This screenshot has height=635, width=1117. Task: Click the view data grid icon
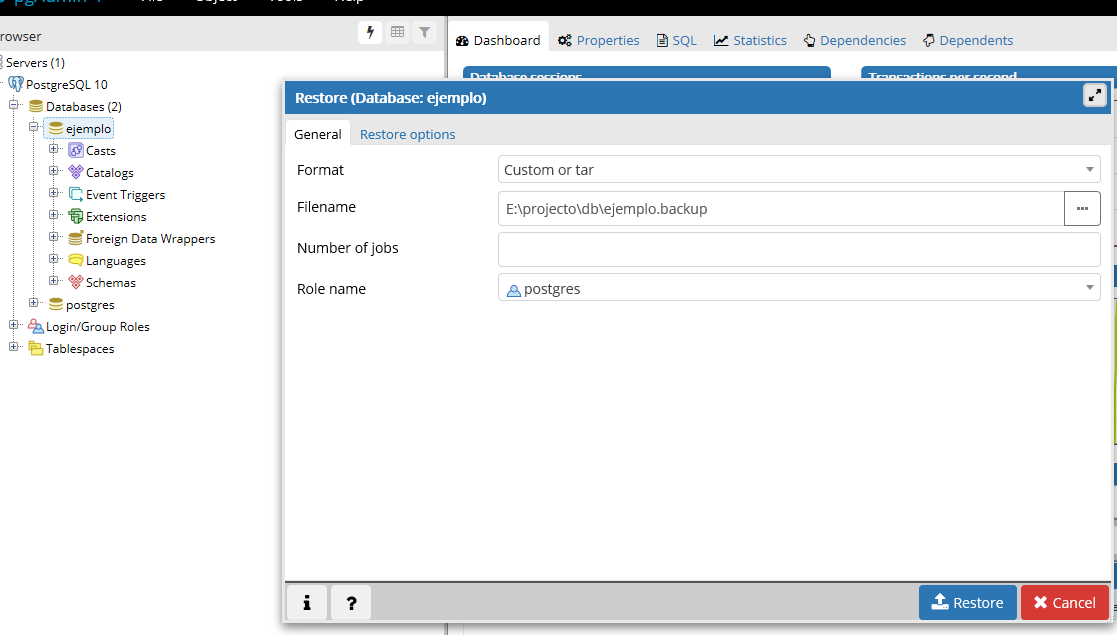pos(398,33)
